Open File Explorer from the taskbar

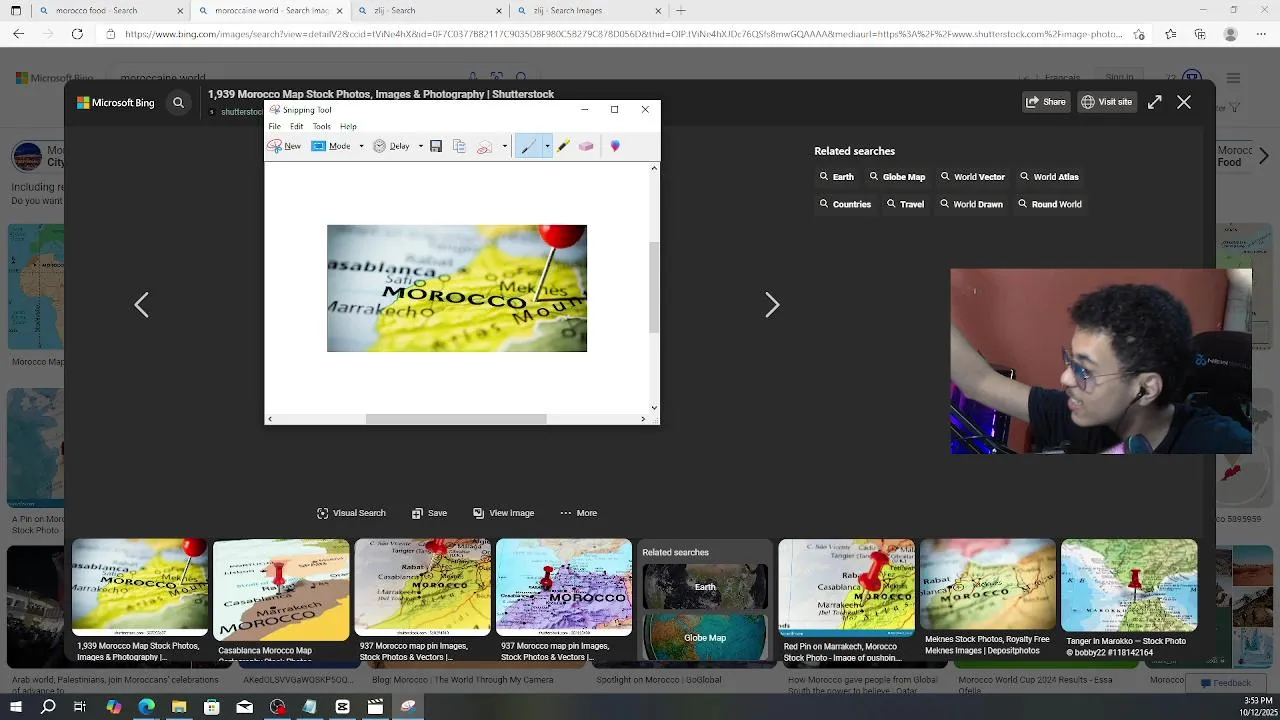pyautogui.click(x=179, y=707)
